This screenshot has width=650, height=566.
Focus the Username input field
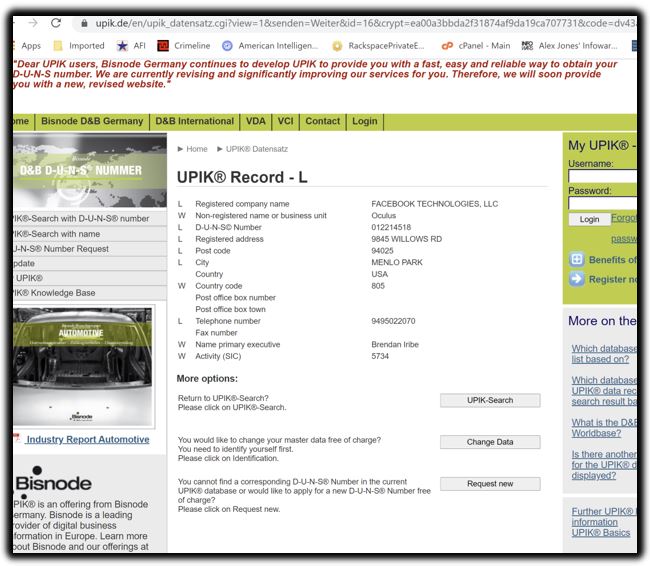coord(602,176)
